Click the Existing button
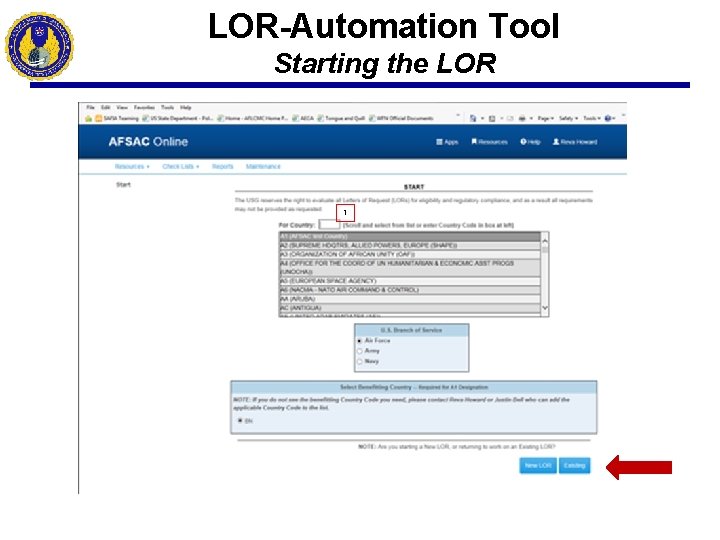 [x=574, y=466]
